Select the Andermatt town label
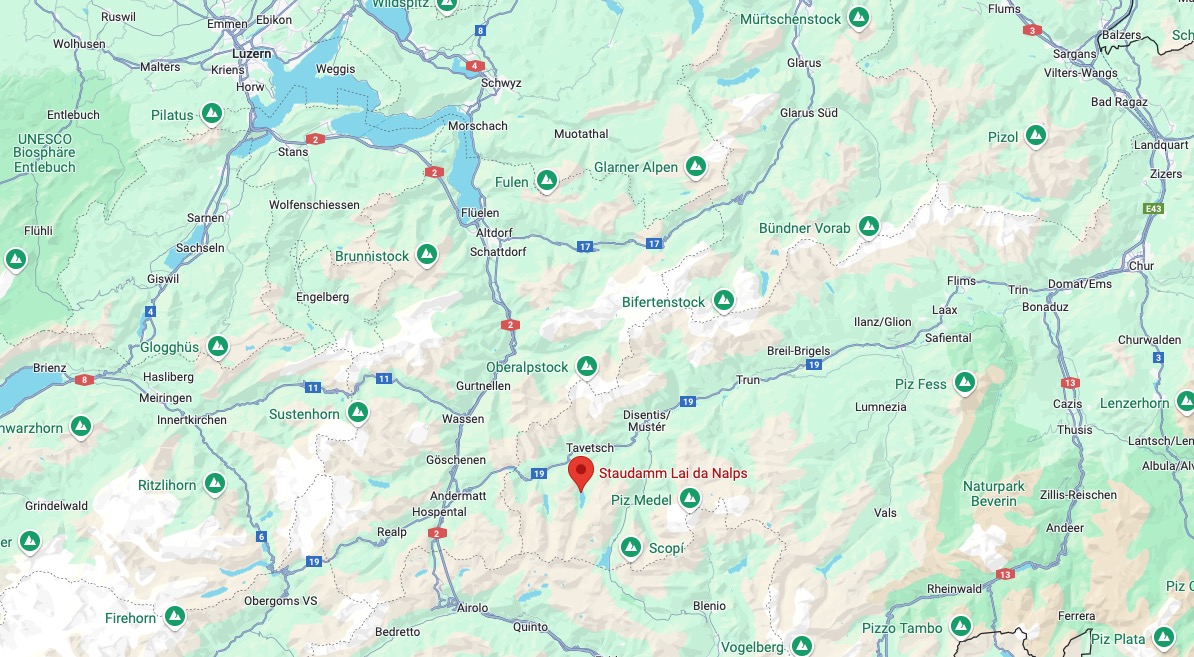 pyautogui.click(x=458, y=496)
